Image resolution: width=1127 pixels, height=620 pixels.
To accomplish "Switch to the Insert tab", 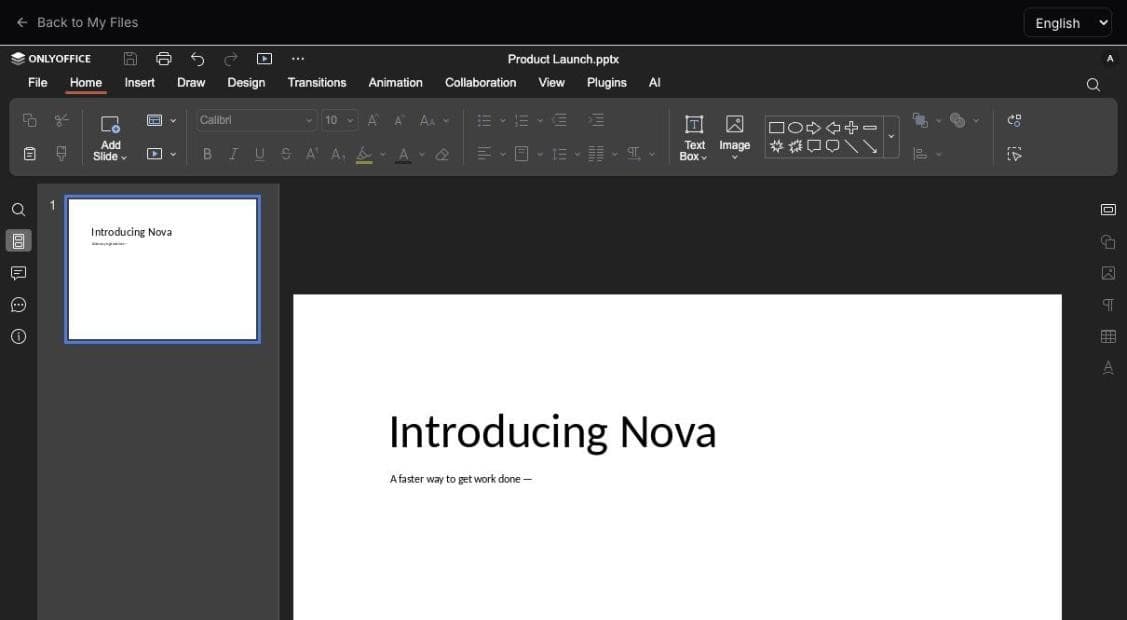I will (139, 83).
